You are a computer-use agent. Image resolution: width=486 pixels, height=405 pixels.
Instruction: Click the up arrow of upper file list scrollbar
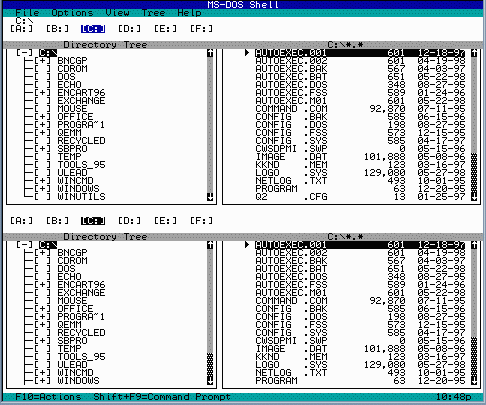474,53
